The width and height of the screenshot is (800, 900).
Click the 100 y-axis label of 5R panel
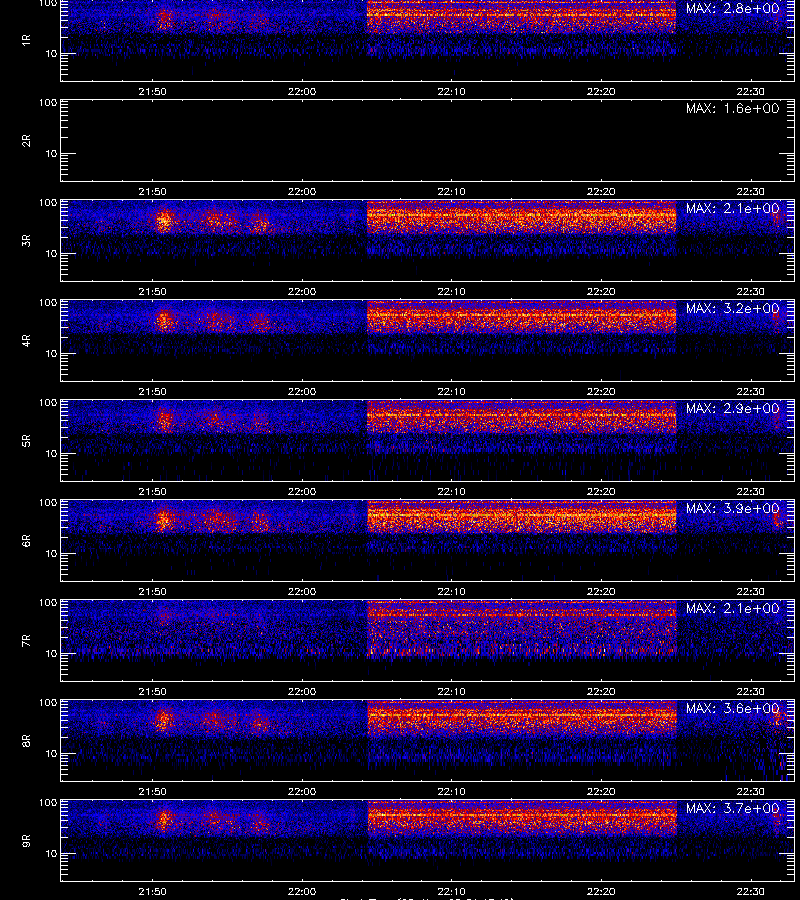48,403
